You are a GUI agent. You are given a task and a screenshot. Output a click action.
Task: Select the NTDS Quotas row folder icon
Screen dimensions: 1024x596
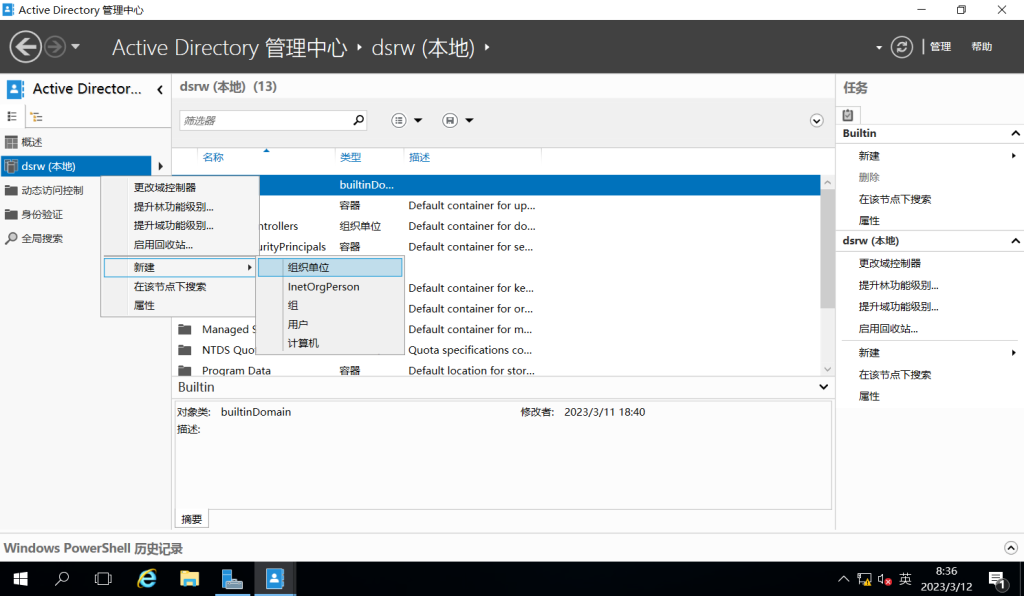pos(185,350)
